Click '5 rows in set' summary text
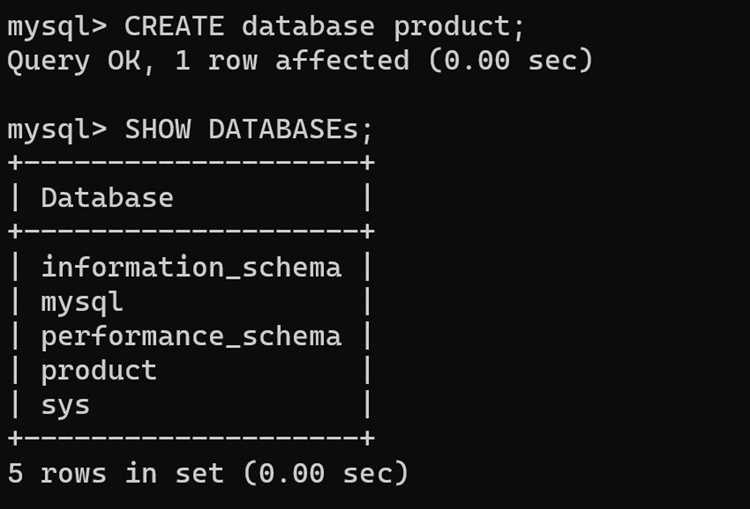 (116, 473)
